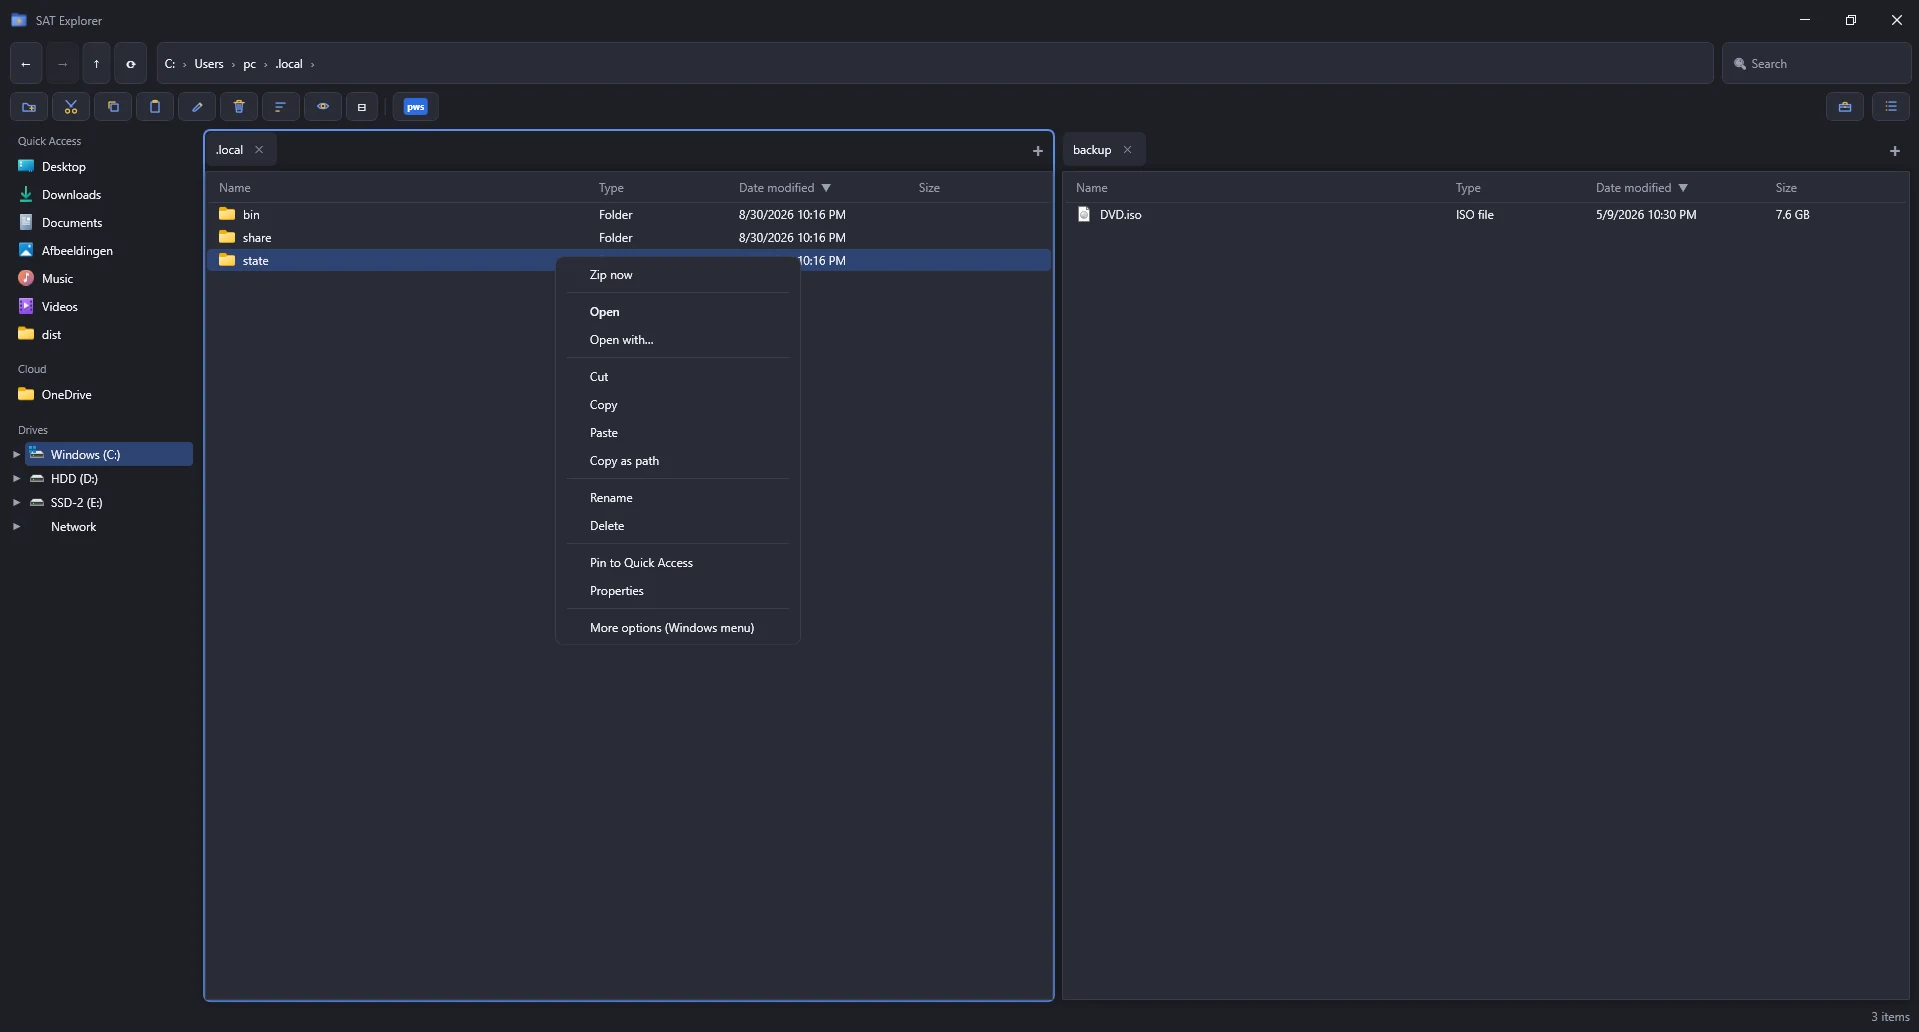Viewport: 1919px width, 1032px height.
Task: Click C: in the breadcrumb path
Action: [x=170, y=64]
